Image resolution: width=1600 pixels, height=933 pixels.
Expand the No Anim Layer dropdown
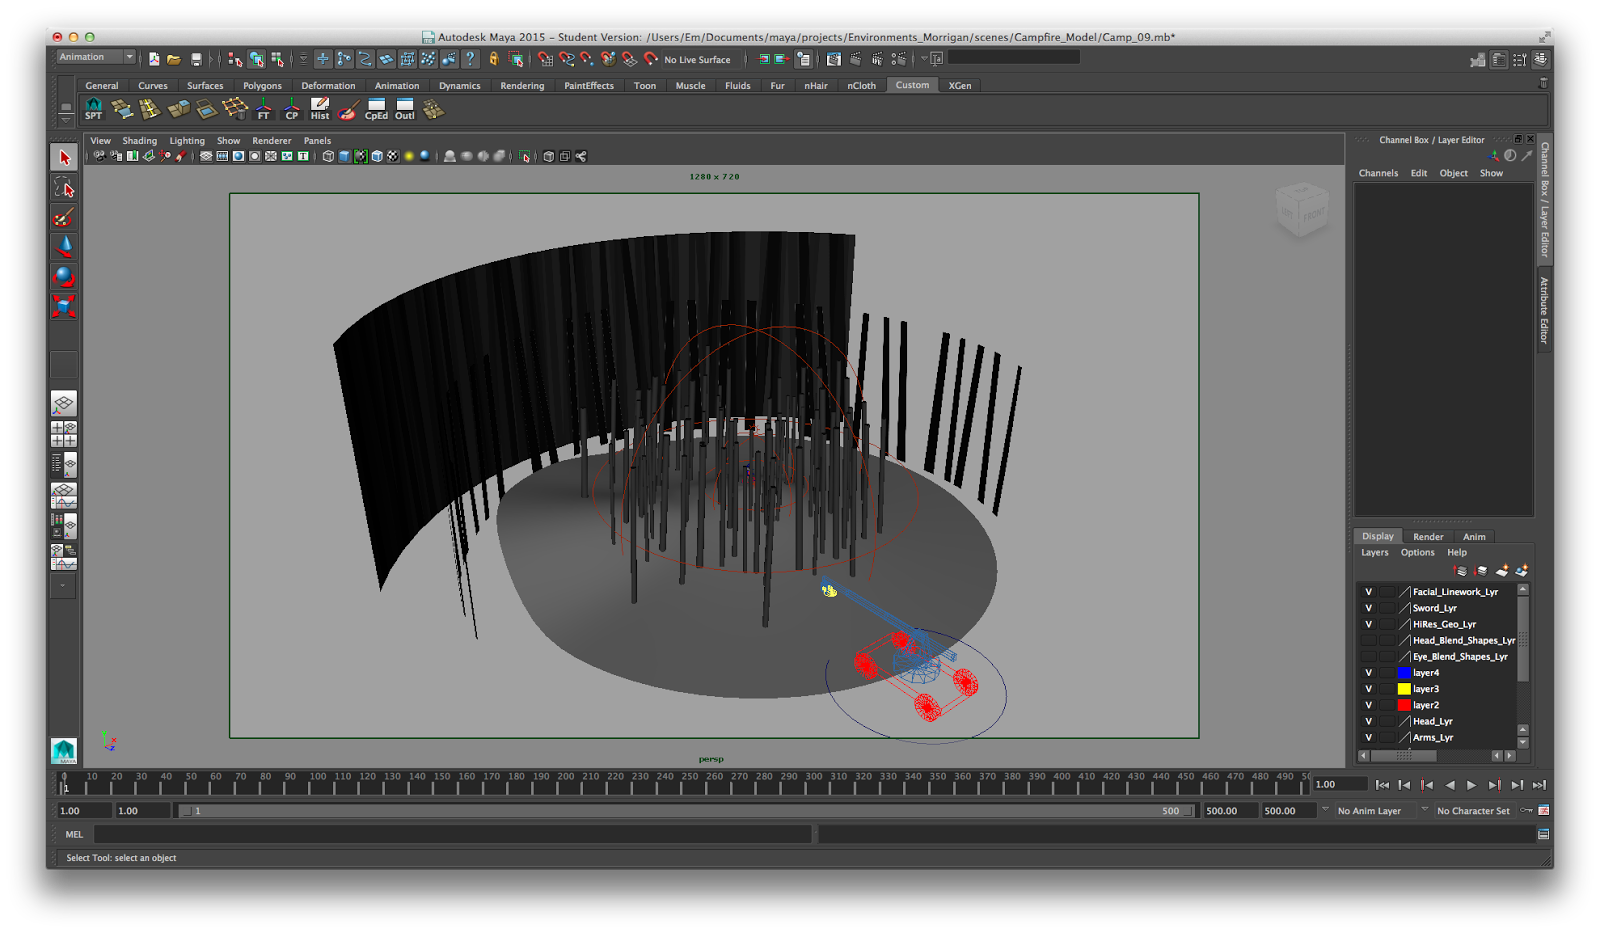tap(1325, 811)
